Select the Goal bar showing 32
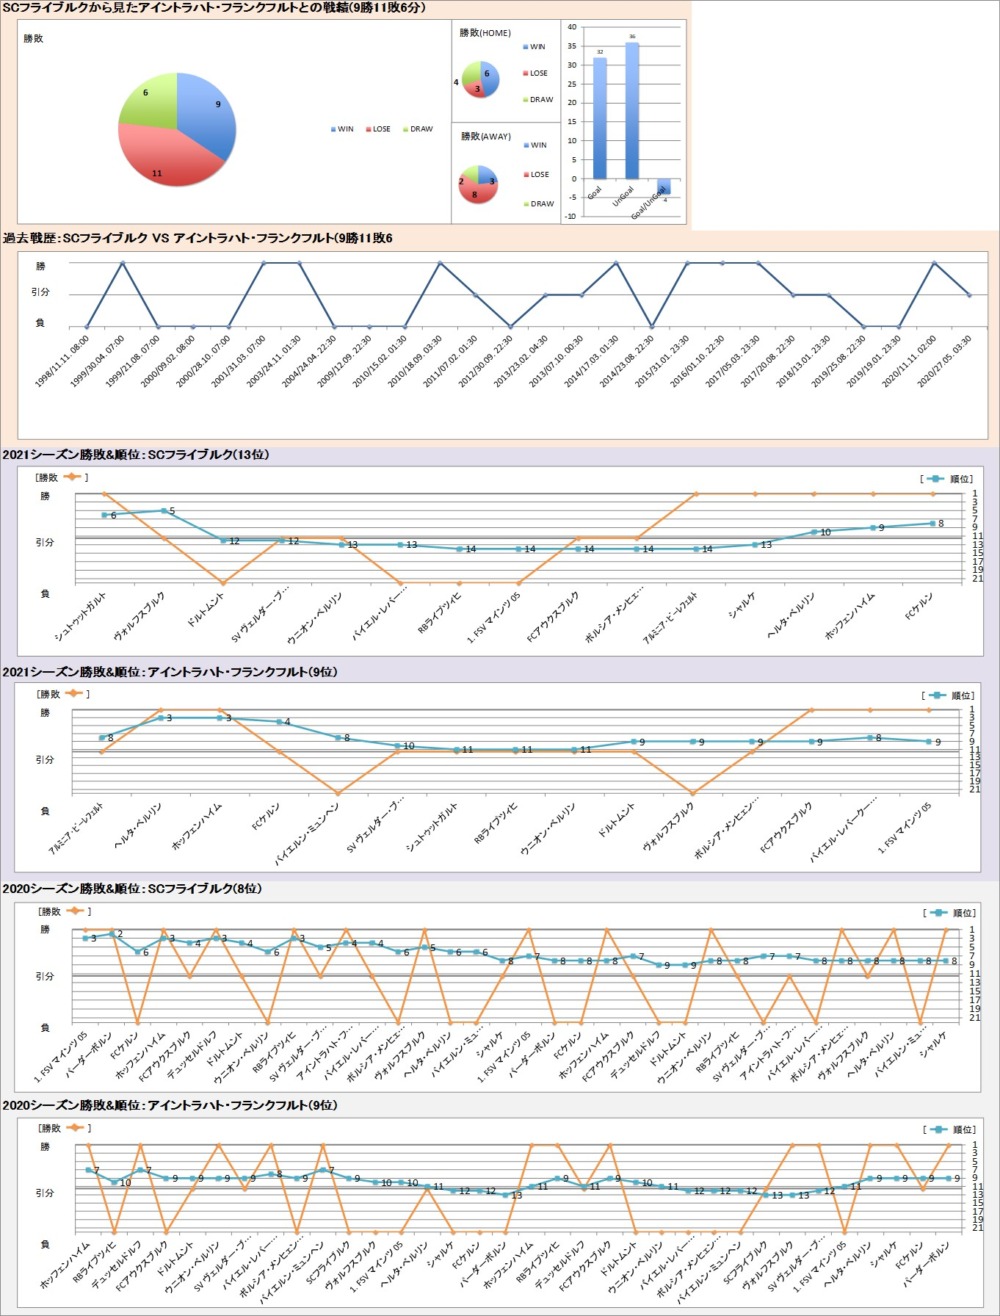The height and width of the screenshot is (1316, 1000). 599,118
